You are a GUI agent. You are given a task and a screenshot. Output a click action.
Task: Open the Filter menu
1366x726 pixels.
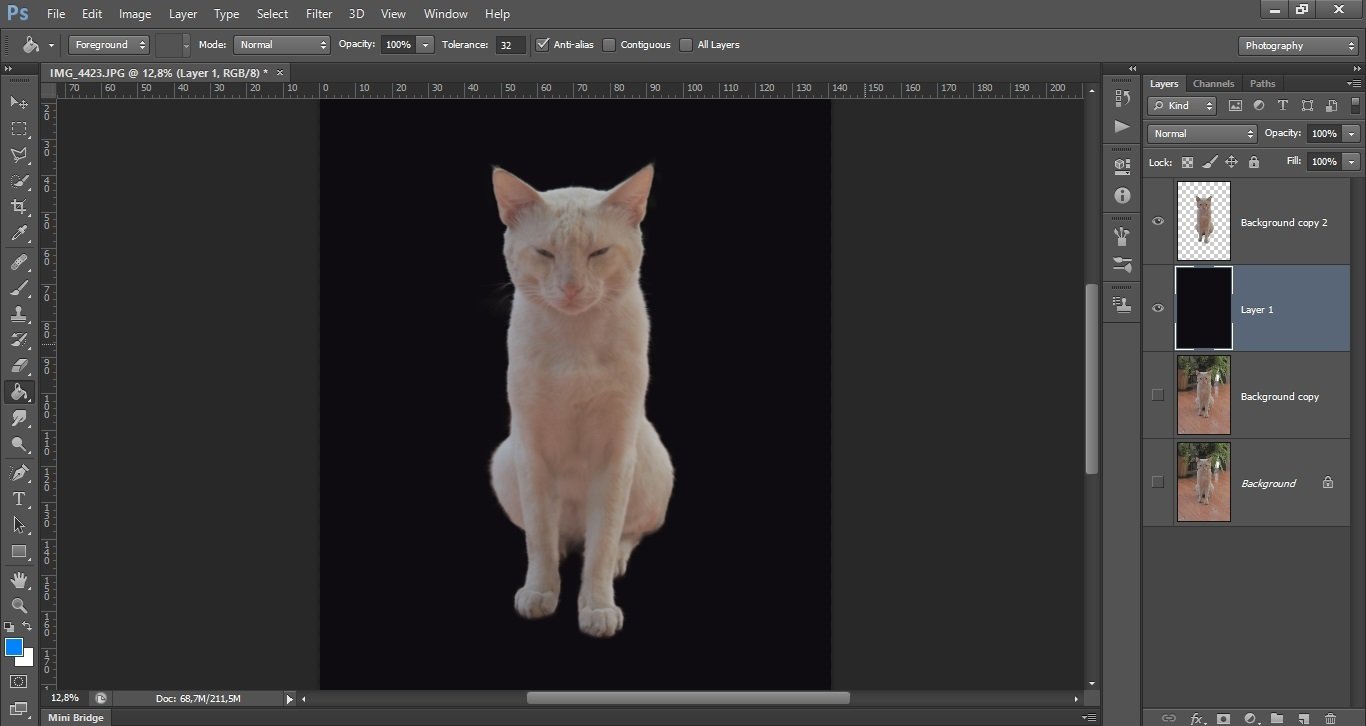319,14
